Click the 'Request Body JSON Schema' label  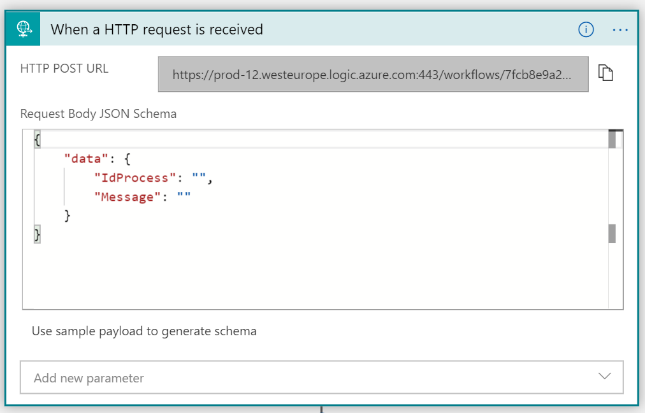coord(98,113)
